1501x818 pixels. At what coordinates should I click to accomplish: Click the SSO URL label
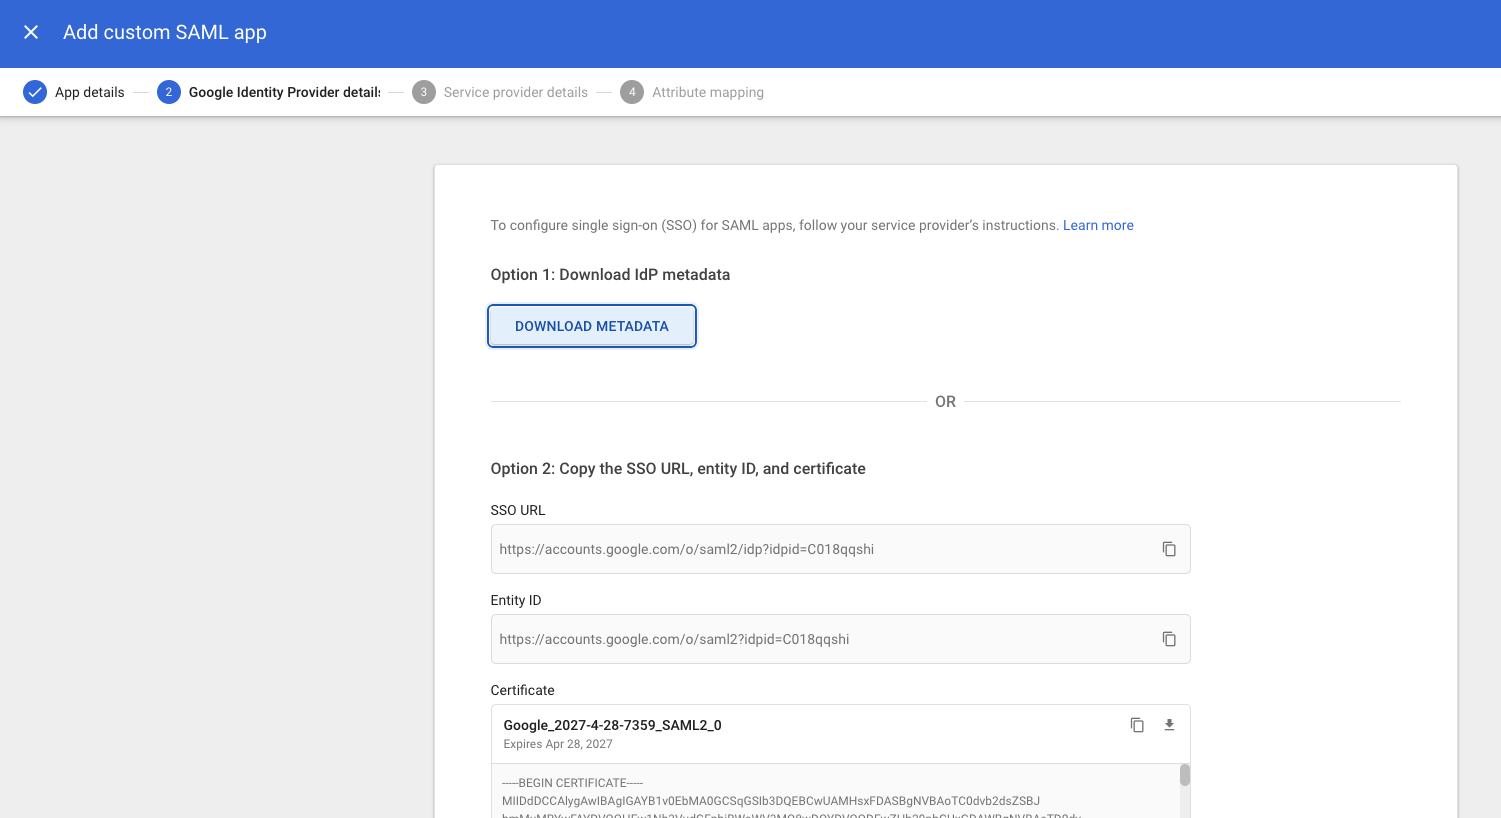518,510
